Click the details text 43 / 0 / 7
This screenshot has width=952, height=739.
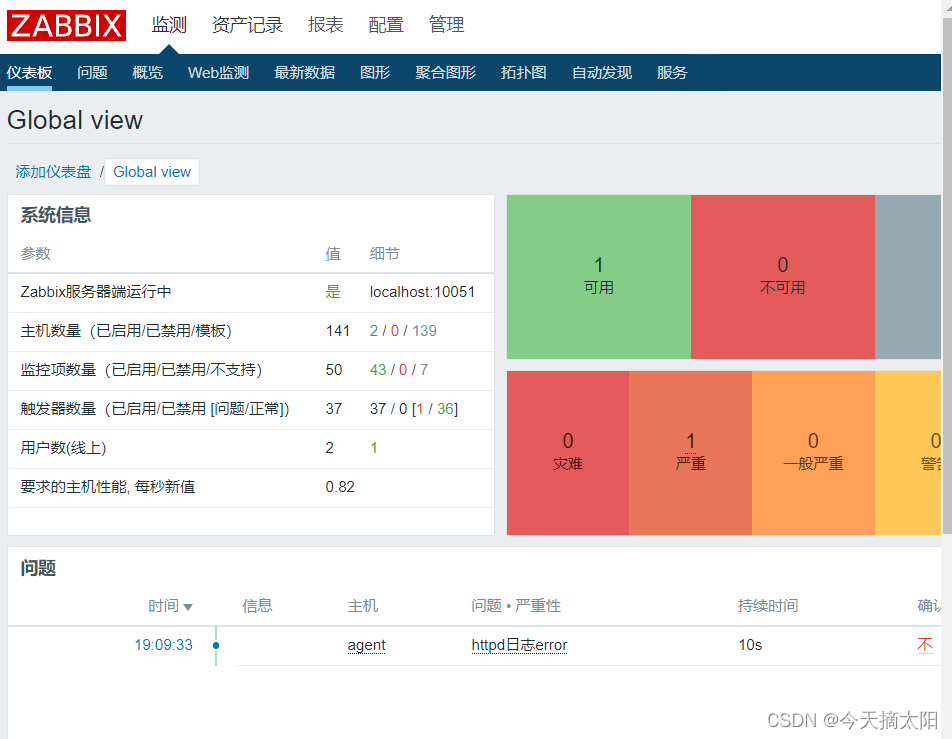point(399,370)
